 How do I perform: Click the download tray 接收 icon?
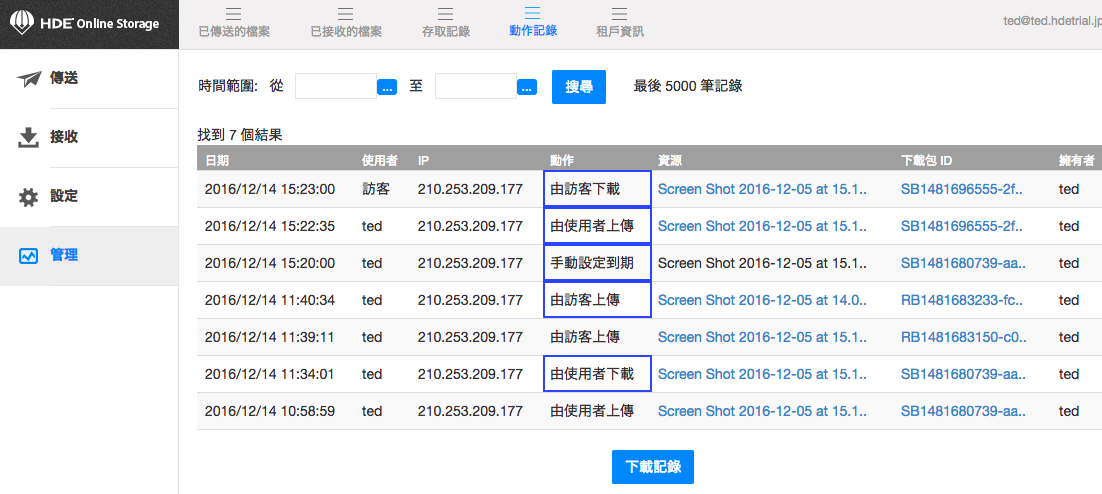pyautogui.click(x=28, y=138)
